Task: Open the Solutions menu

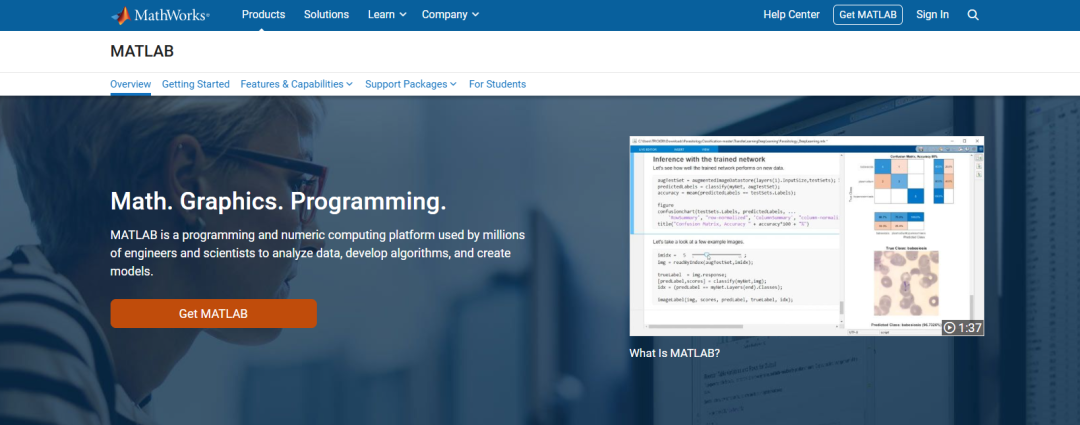Action: coord(326,14)
